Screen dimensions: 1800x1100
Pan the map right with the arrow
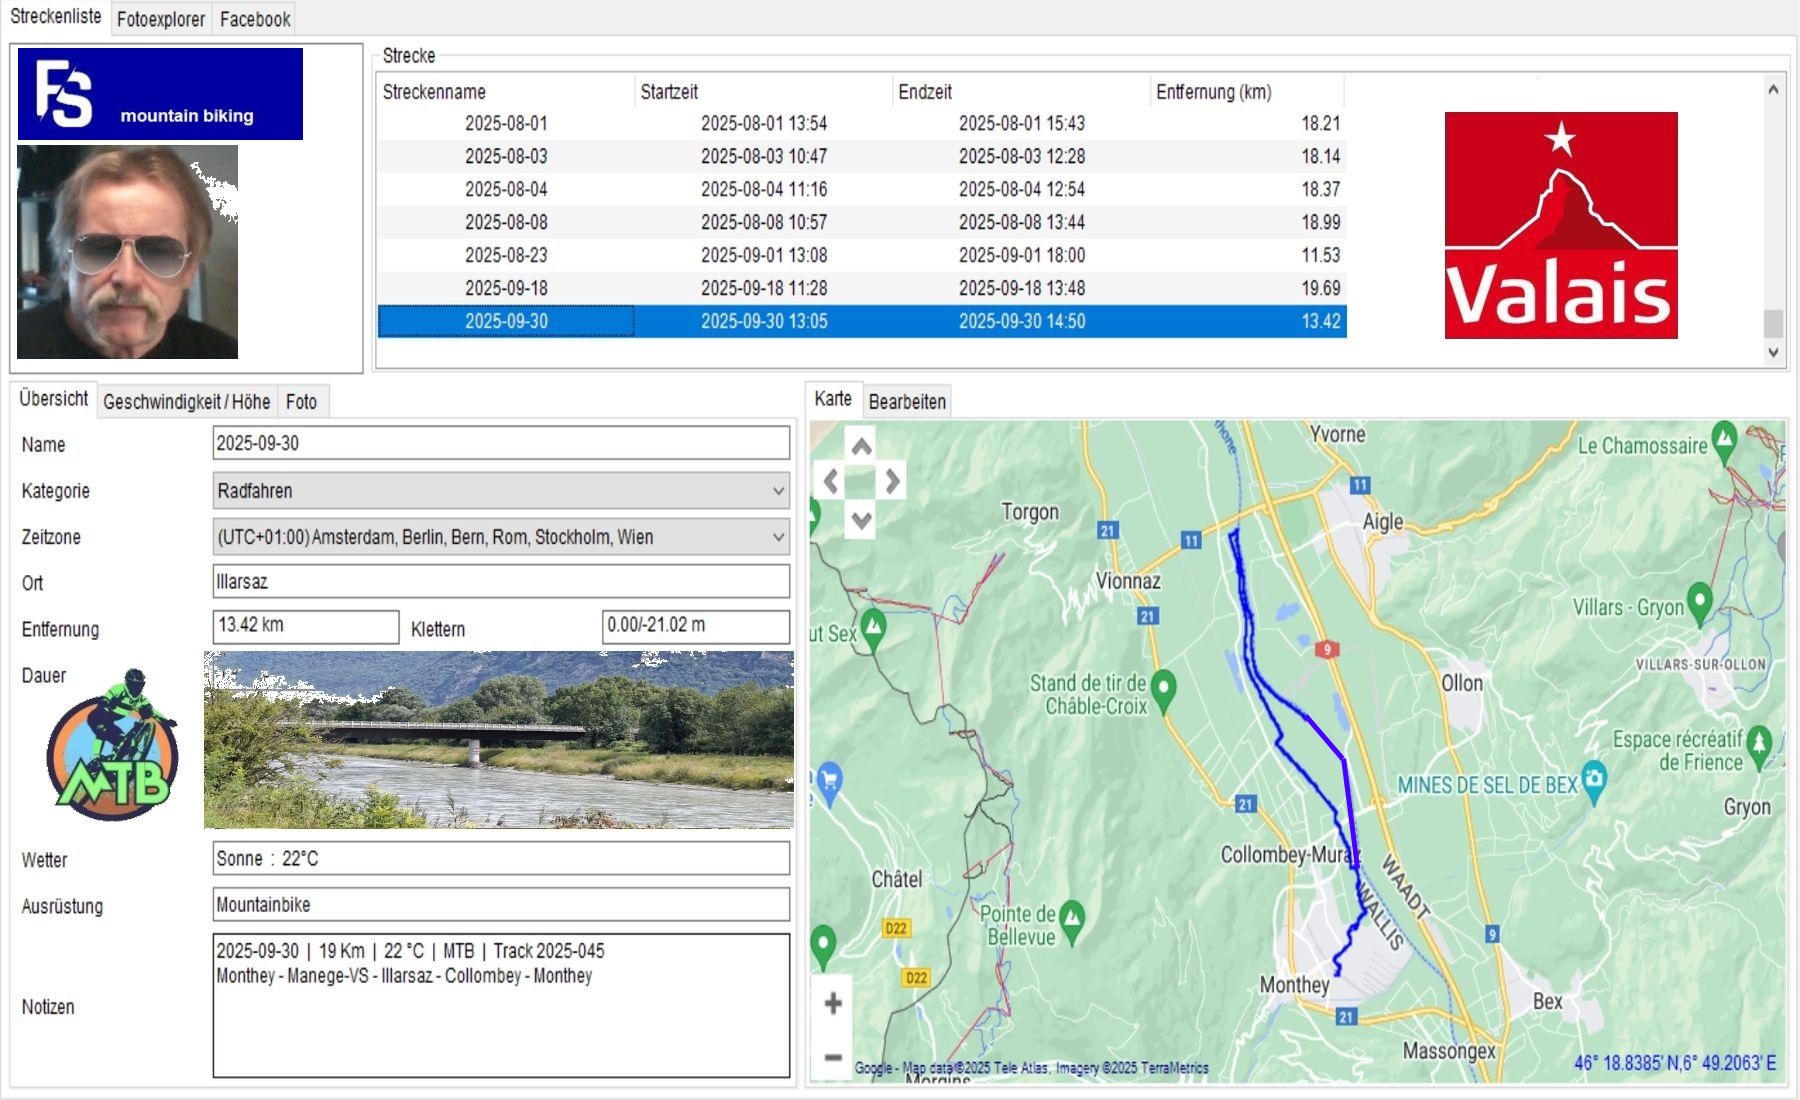coord(892,482)
